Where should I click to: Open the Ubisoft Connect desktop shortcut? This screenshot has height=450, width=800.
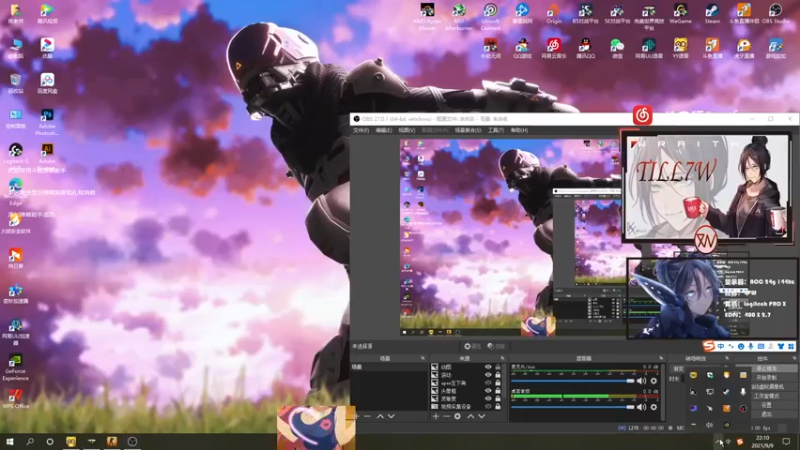[490, 16]
